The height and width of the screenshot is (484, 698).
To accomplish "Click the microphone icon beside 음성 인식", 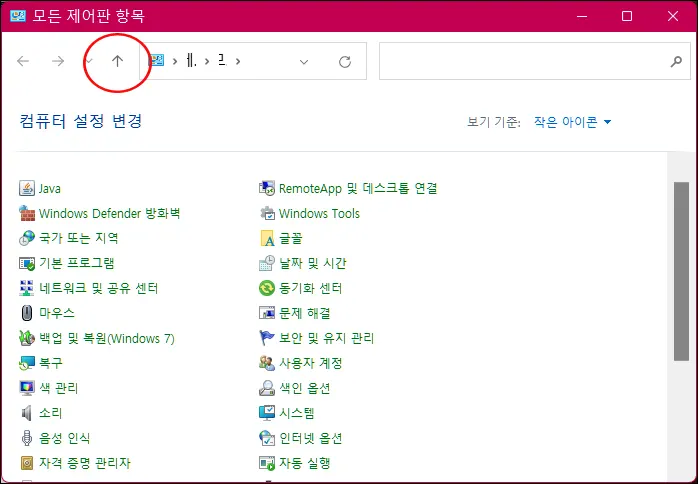I will click(27, 438).
